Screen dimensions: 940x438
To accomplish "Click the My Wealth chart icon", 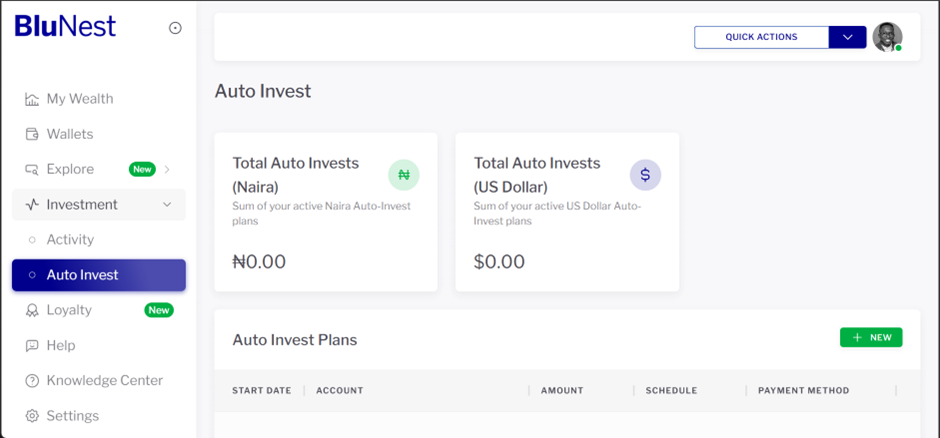I will (x=32, y=99).
